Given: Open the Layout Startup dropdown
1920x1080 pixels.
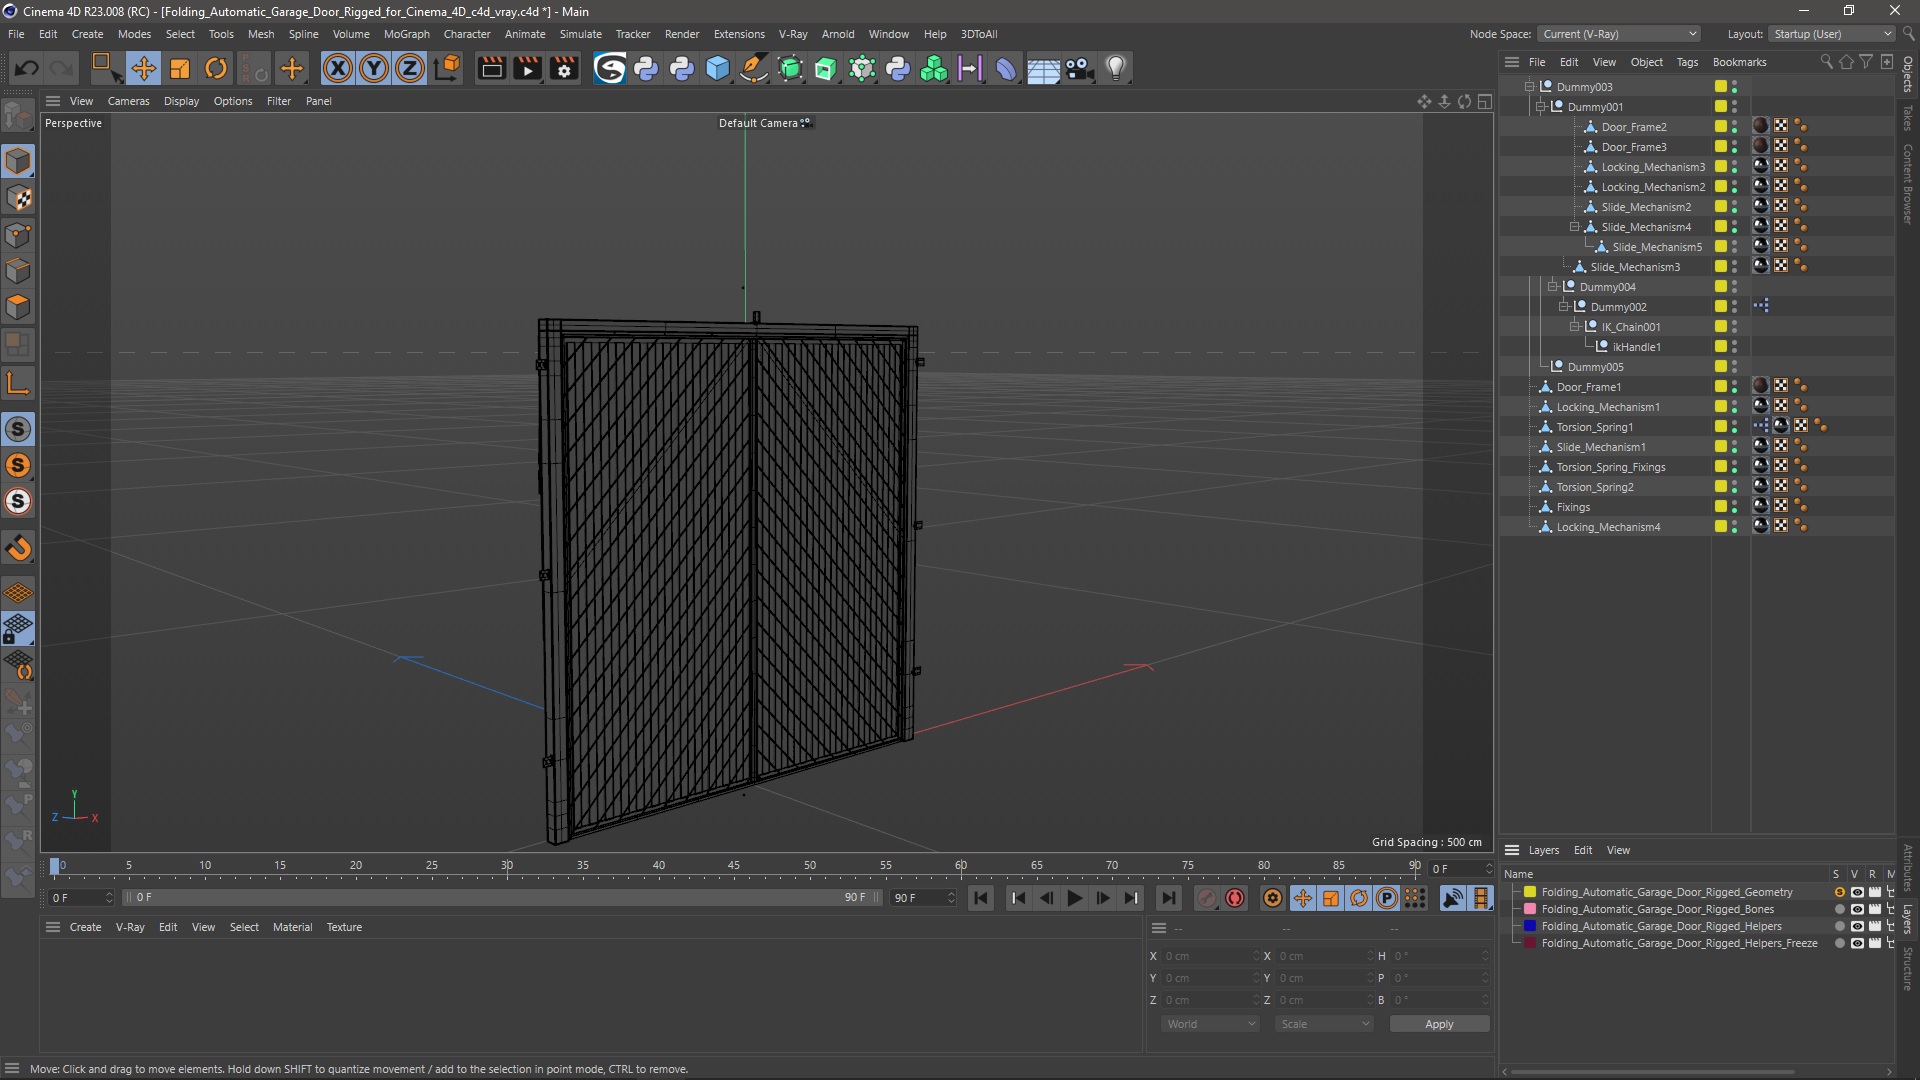Looking at the screenshot, I should coord(1832,34).
